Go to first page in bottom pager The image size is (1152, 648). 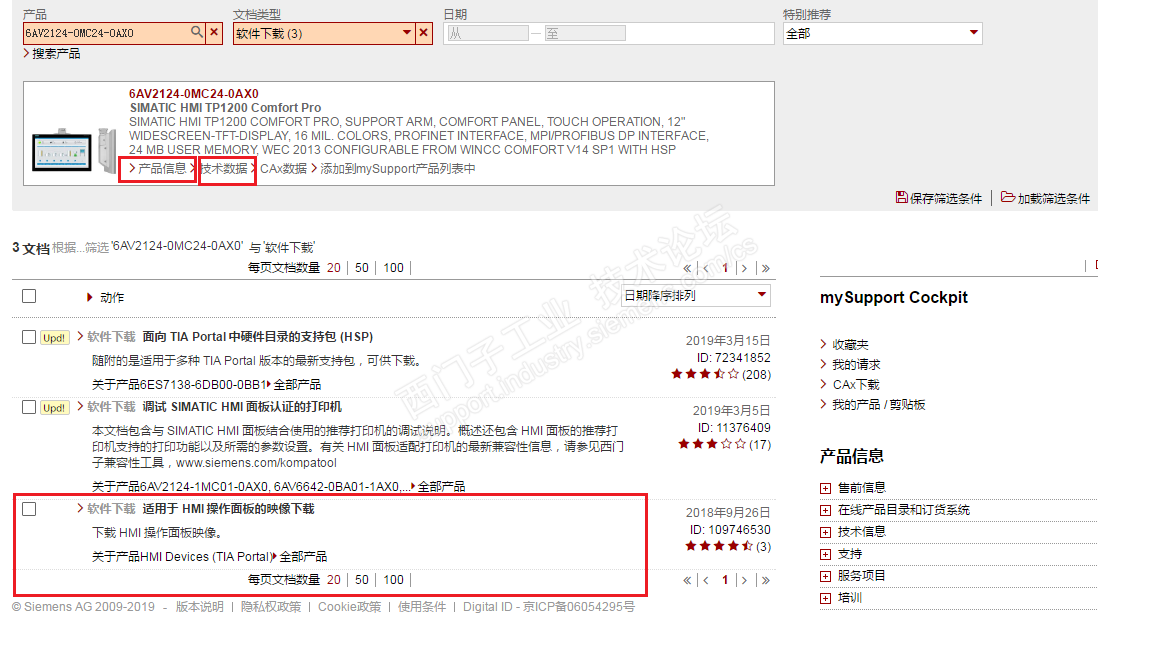(687, 580)
